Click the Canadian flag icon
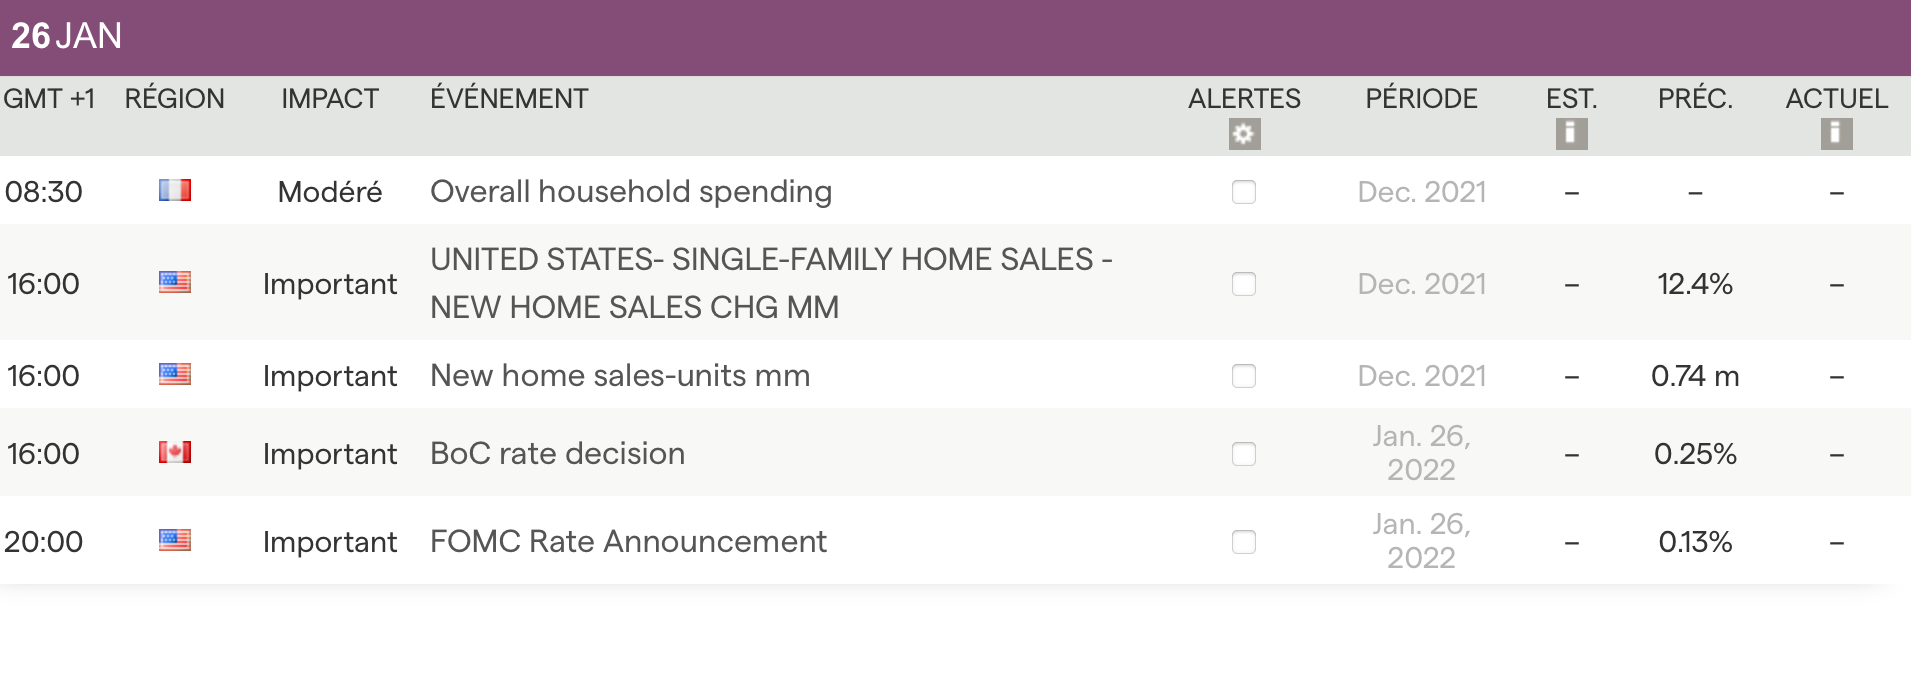The image size is (1922, 694). (175, 452)
